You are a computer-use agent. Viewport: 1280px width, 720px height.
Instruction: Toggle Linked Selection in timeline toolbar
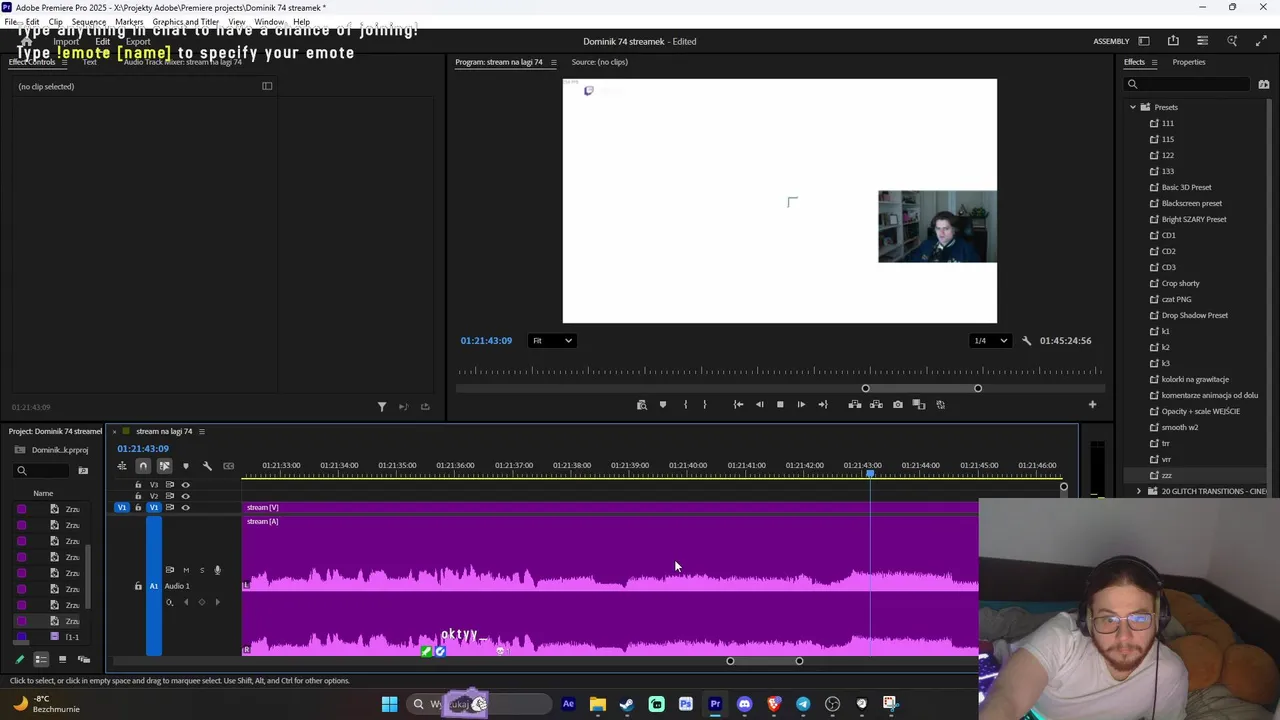[164, 466]
